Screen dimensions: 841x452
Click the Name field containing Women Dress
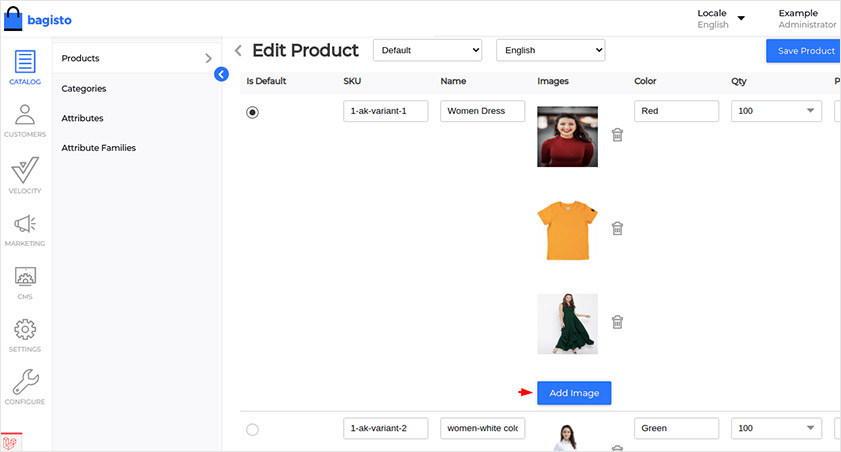click(482, 111)
